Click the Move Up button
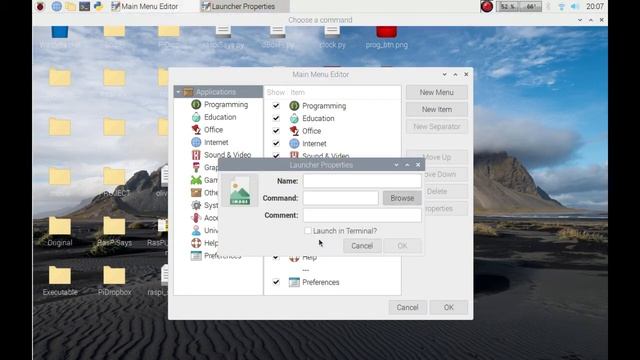 pos(437,157)
